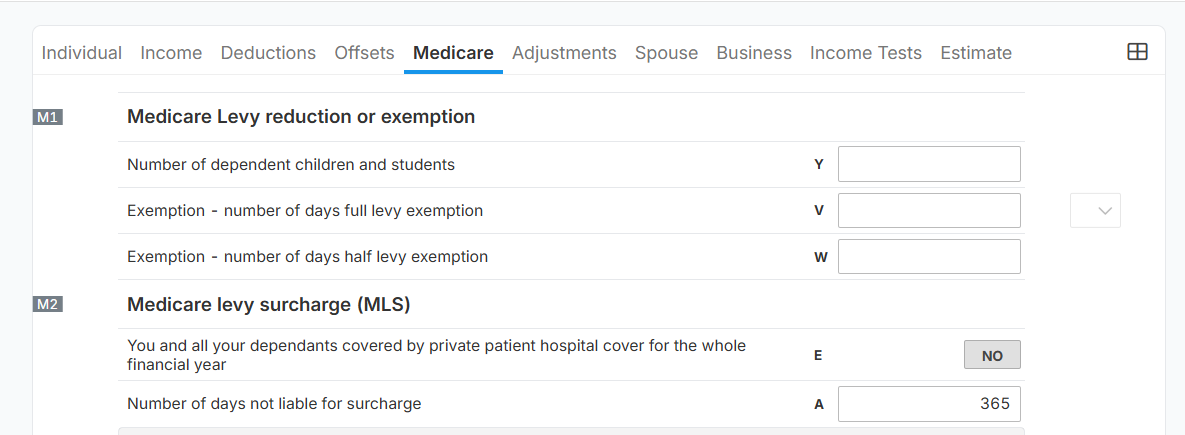View the Business tab
This screenshot has height=435, width=1185.
(x=754, y=53)
